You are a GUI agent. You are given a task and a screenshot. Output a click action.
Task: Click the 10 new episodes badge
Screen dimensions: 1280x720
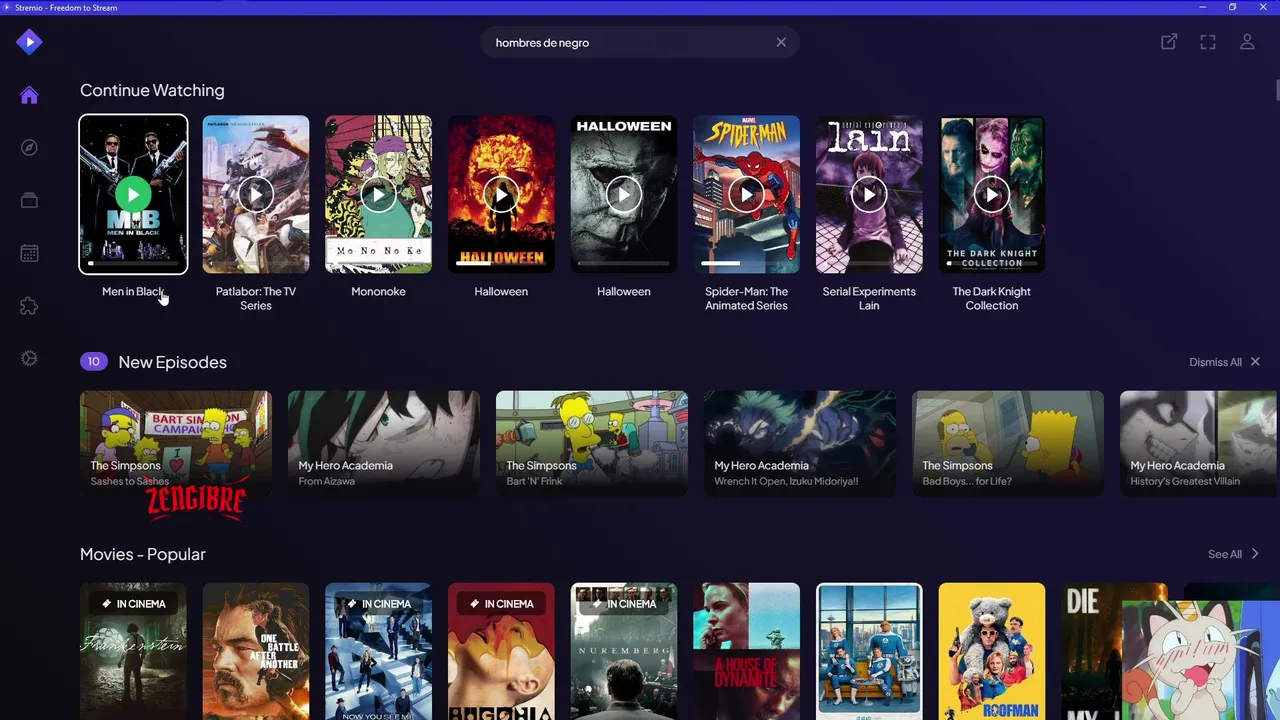pyautogui.click(x=93, y=362)
